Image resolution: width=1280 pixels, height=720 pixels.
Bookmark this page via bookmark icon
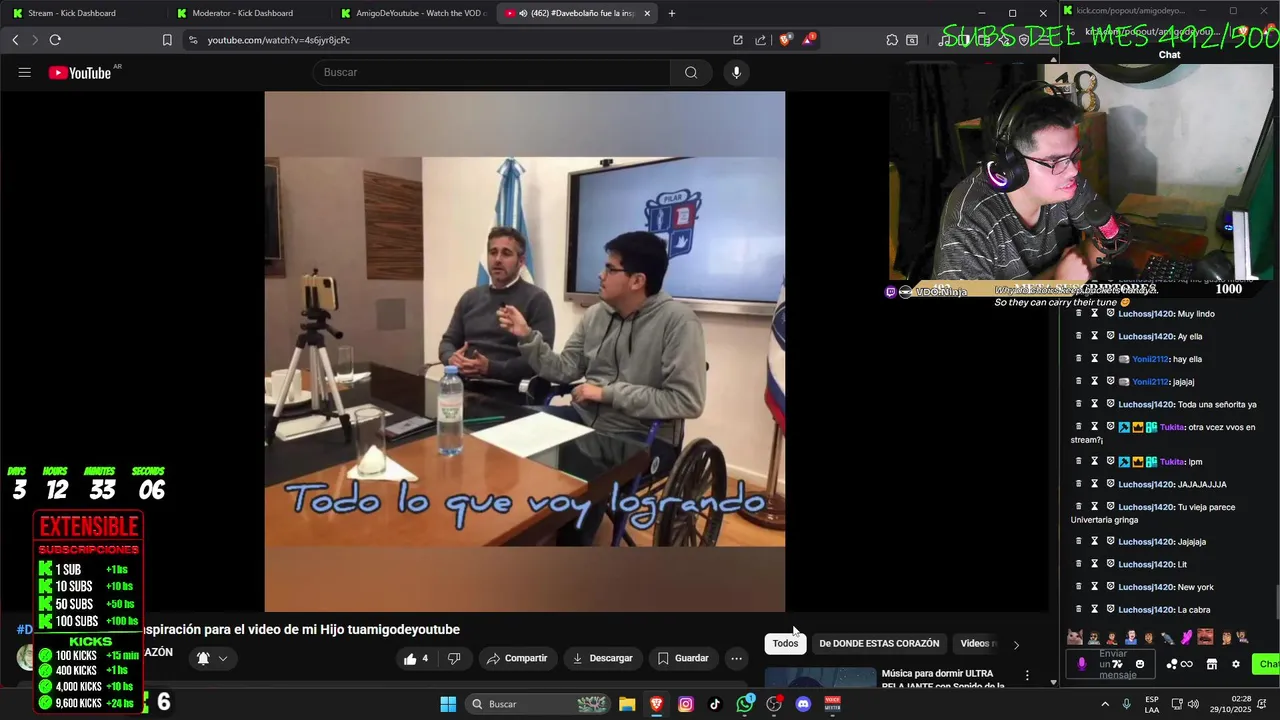(x=167, y=40)
